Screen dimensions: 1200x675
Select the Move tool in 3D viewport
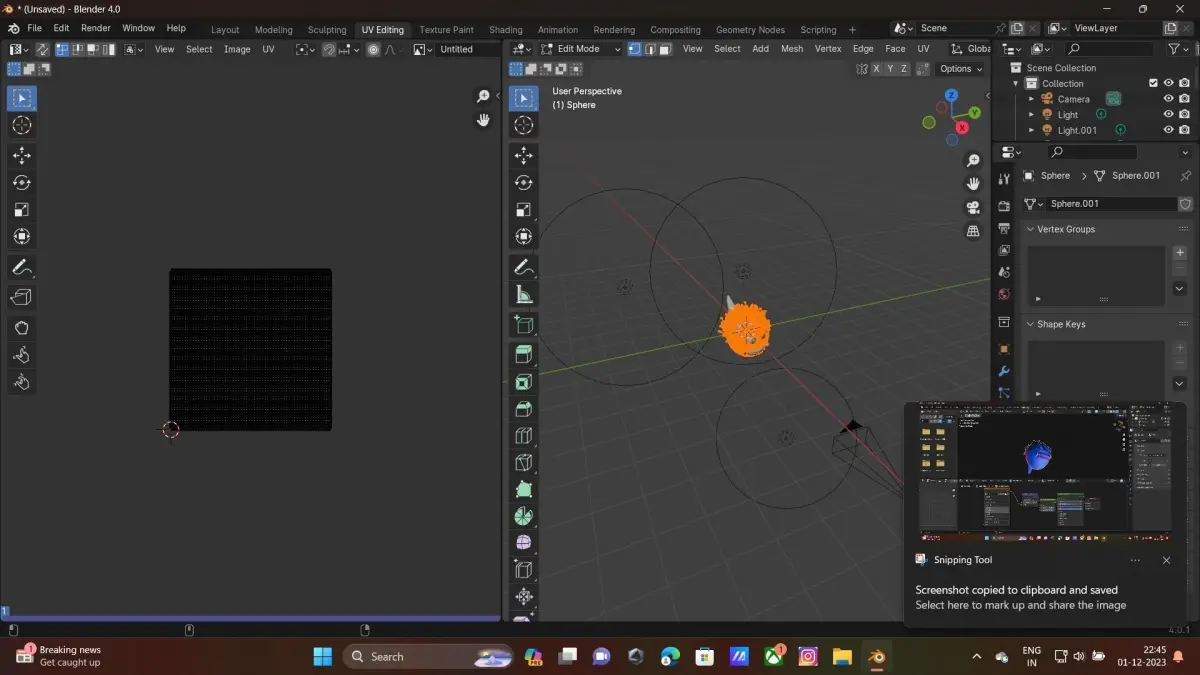pos(523,156)
